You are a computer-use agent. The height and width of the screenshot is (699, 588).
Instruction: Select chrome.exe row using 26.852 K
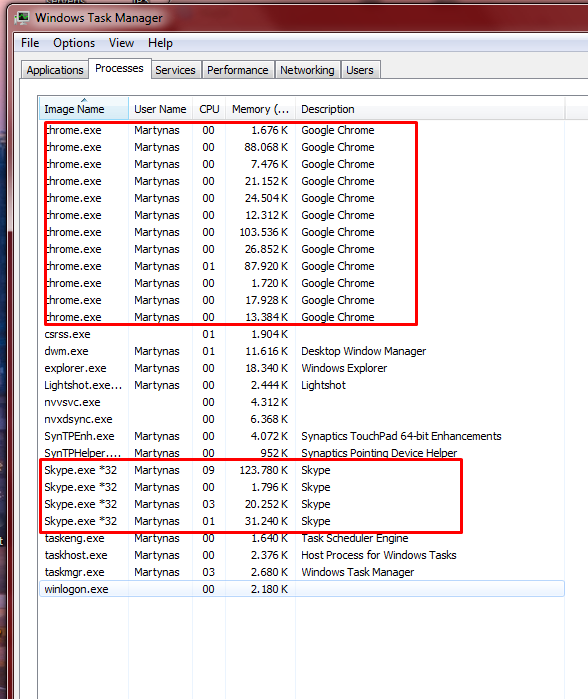(302, 249)
